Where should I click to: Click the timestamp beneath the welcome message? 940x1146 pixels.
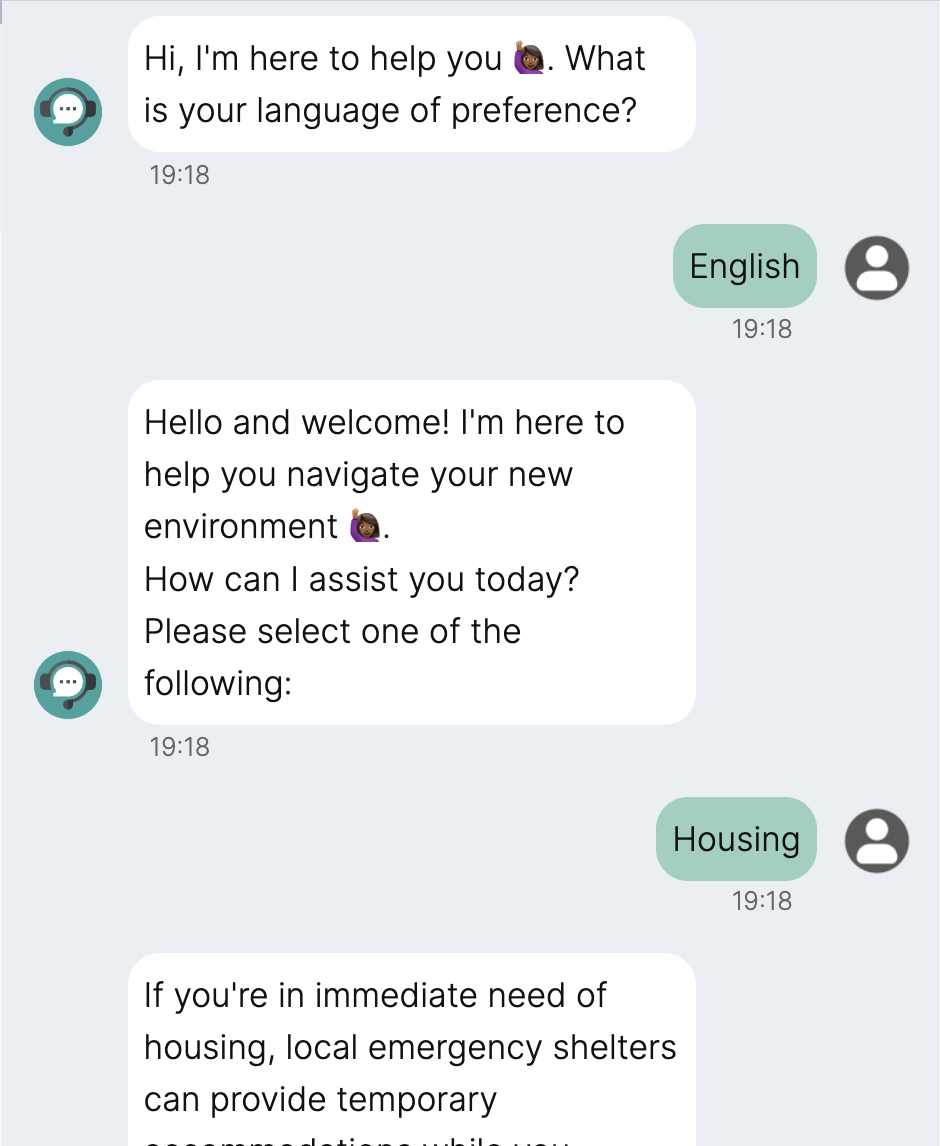(x=179, y=746)
